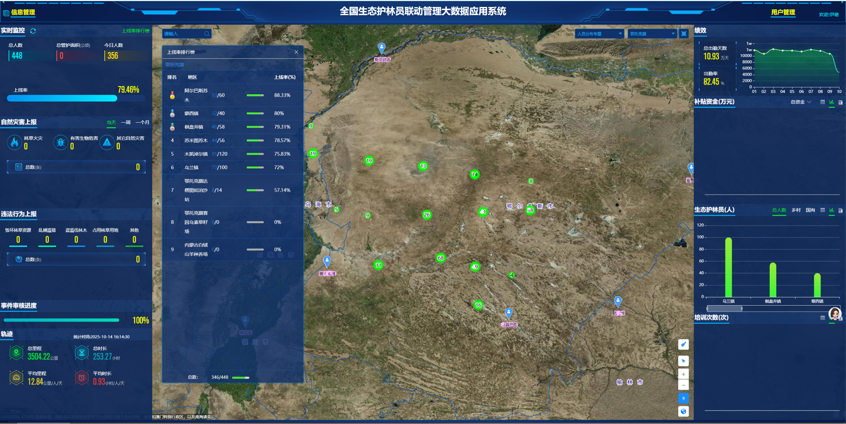846x424 pixels.
Task: Open the region dropdown on map toolbar
Action: point(651,33)
